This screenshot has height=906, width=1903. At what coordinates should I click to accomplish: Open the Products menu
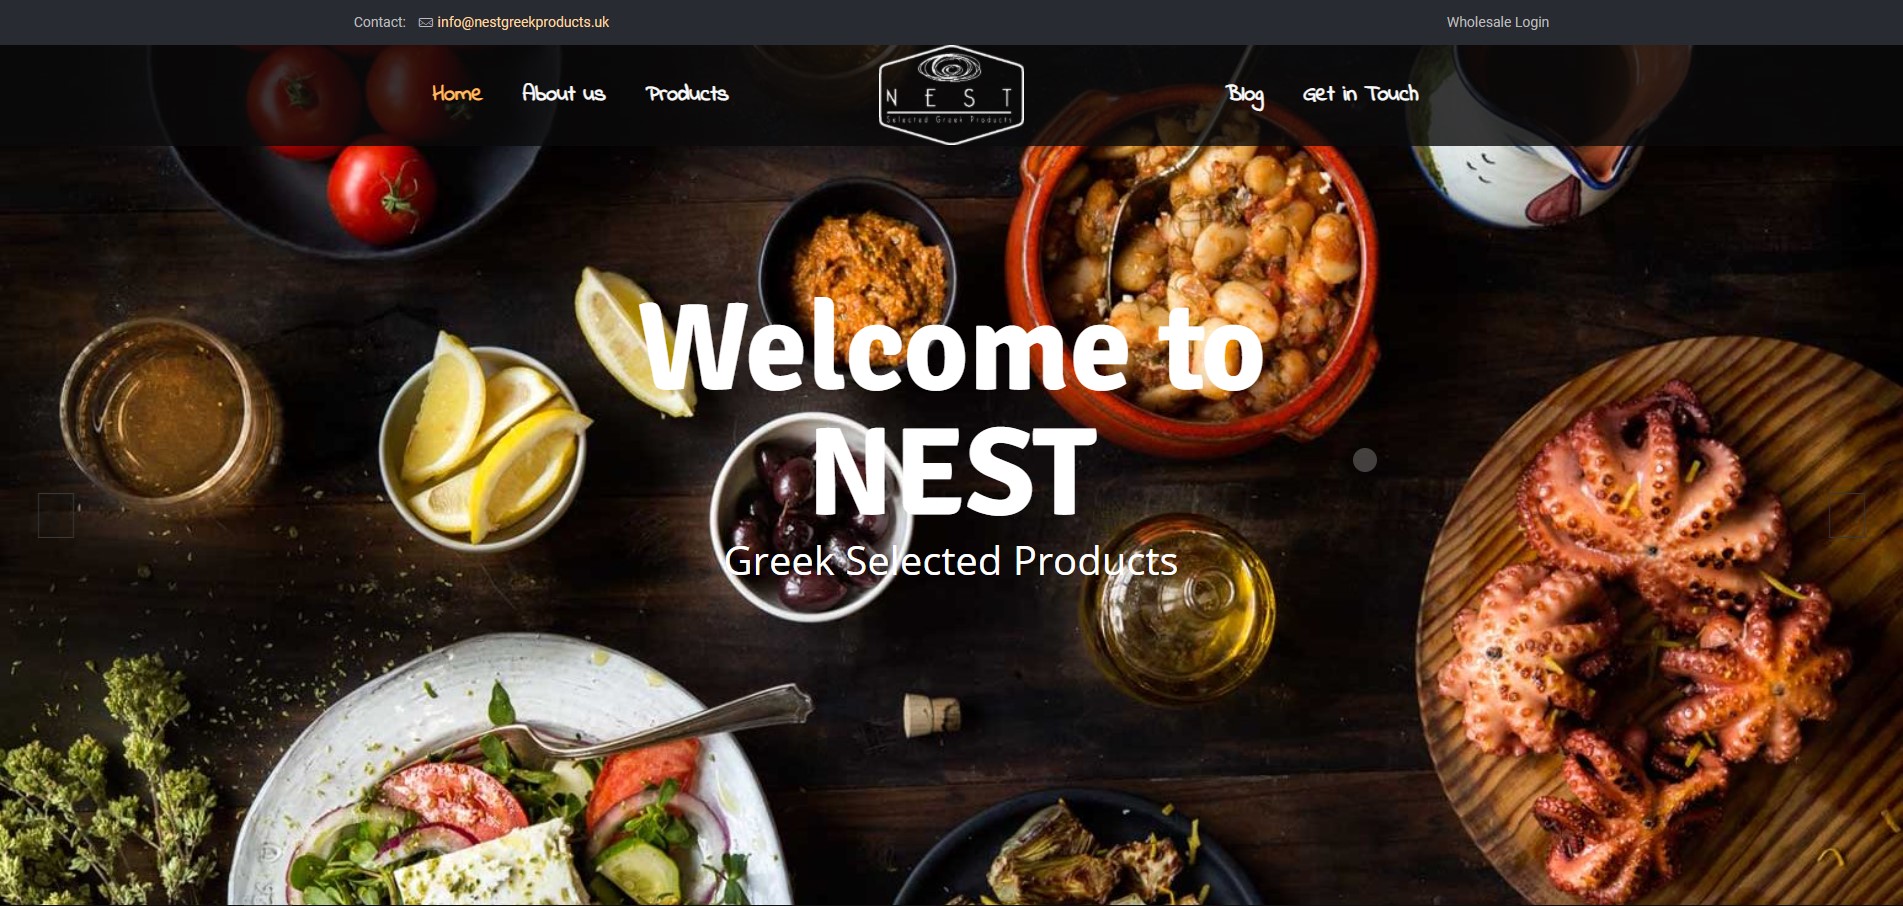click(x=687, y=93)
